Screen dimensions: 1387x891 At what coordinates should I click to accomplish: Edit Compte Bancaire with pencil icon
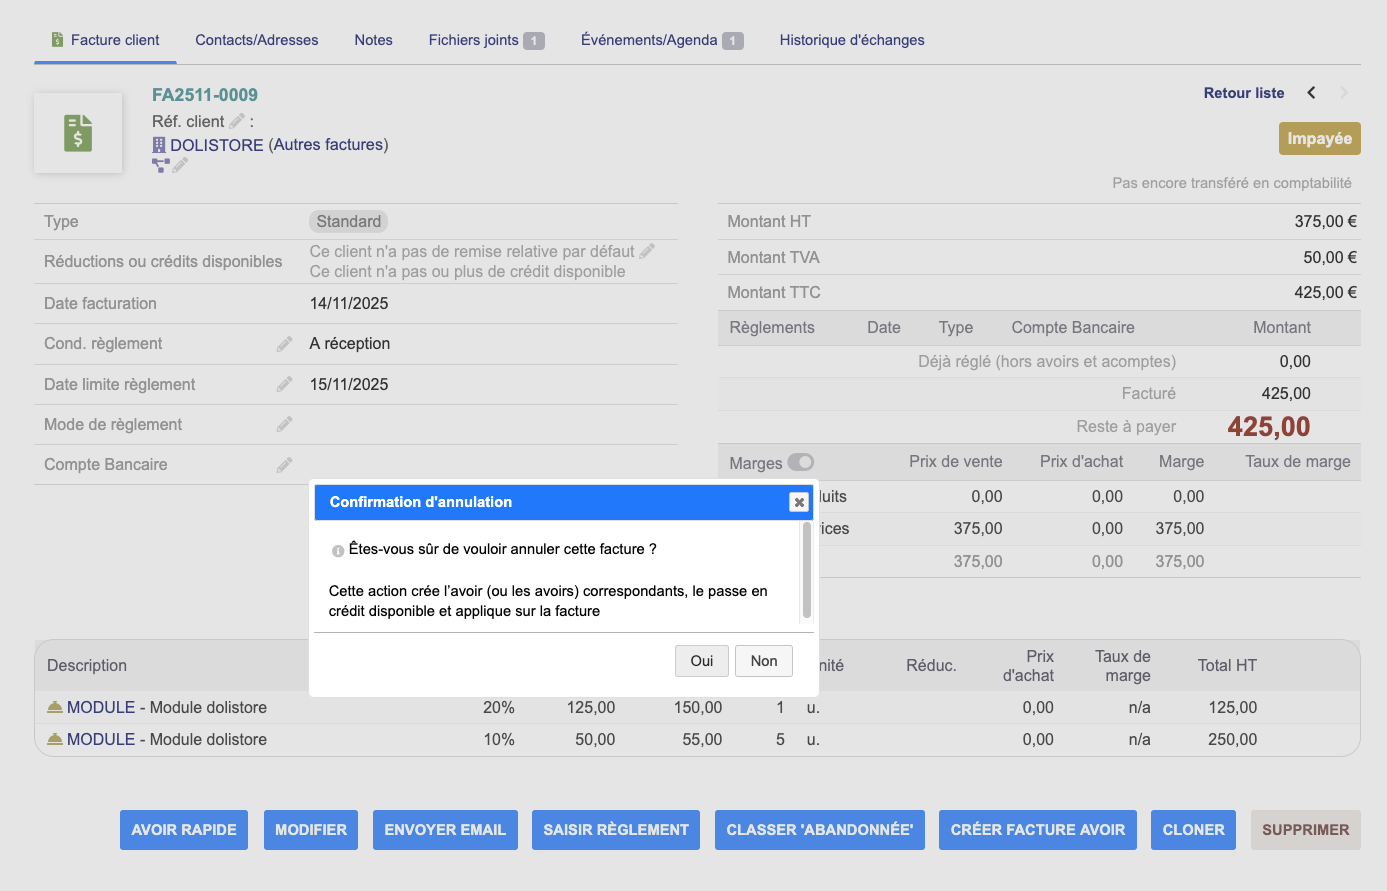(285, 464)
